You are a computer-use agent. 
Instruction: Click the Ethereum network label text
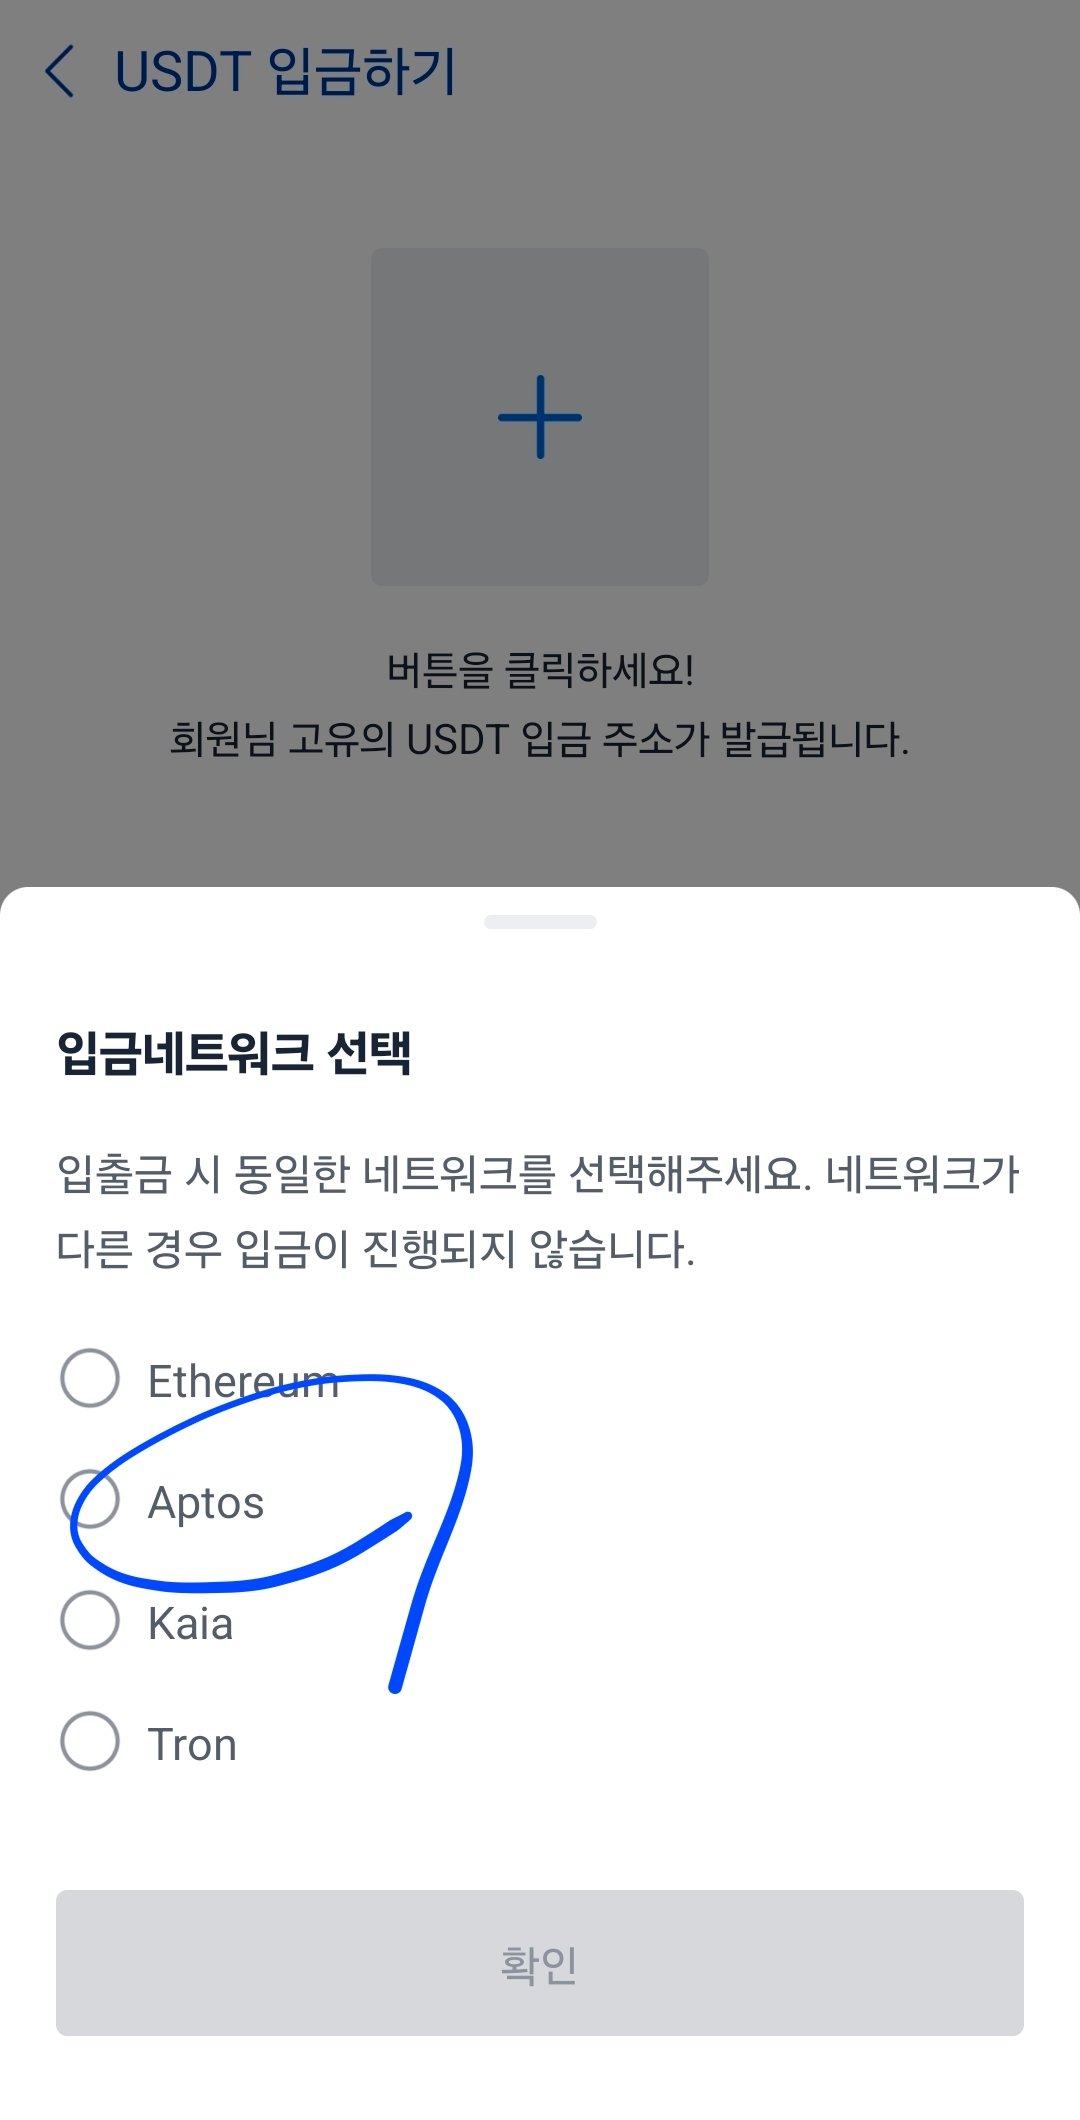(243, 1380)
